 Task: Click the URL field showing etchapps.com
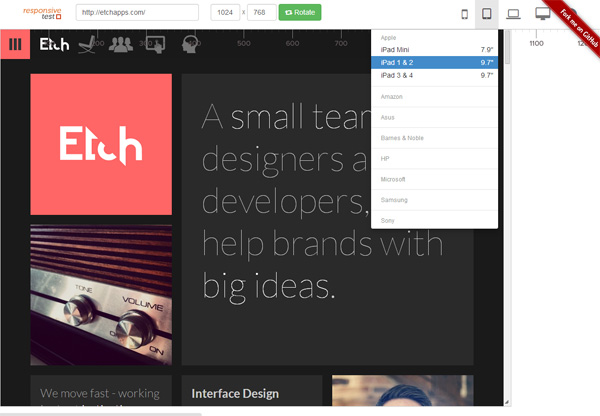[137, 12]
